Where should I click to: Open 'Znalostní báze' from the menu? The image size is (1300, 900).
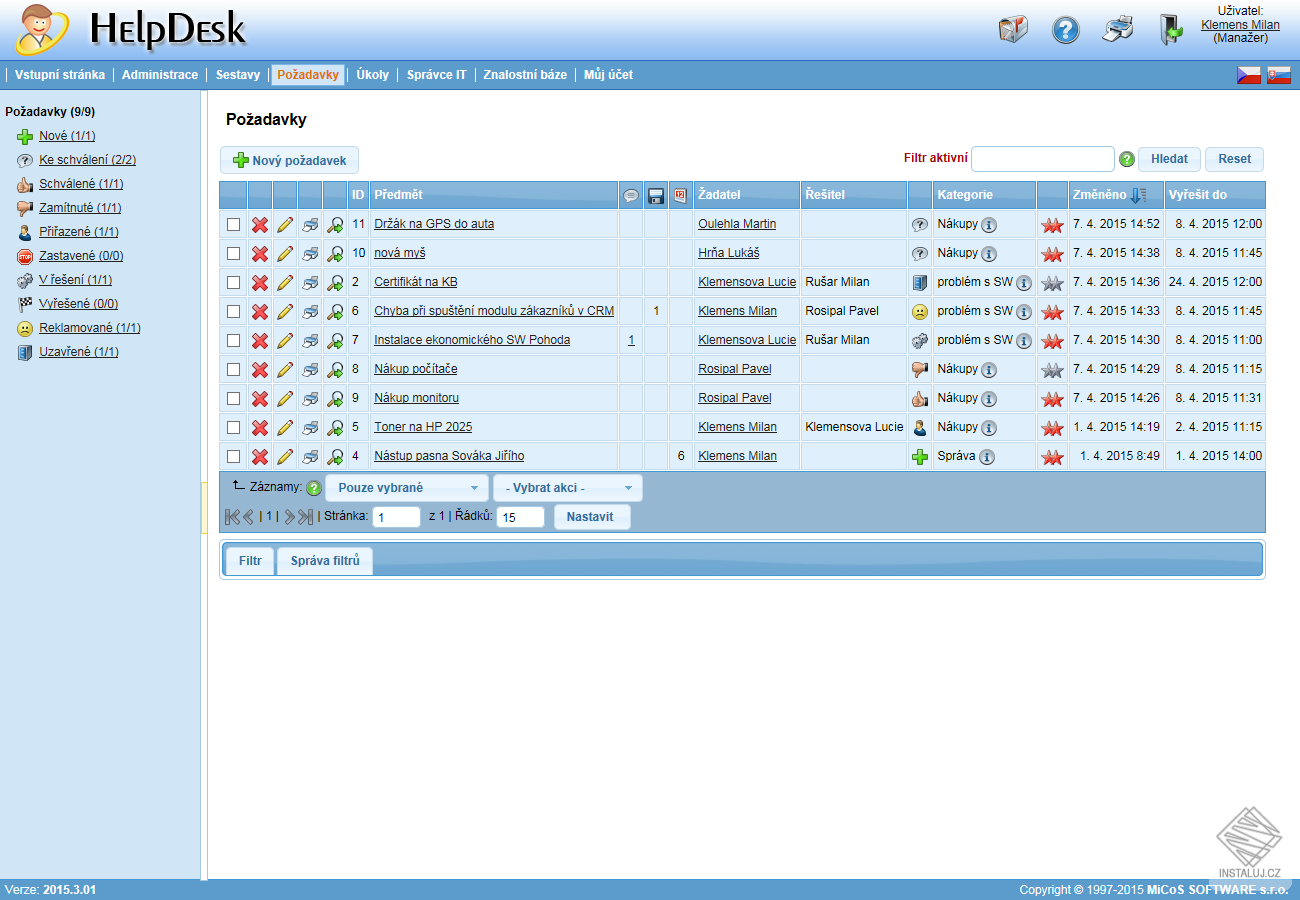click(525, 75)
